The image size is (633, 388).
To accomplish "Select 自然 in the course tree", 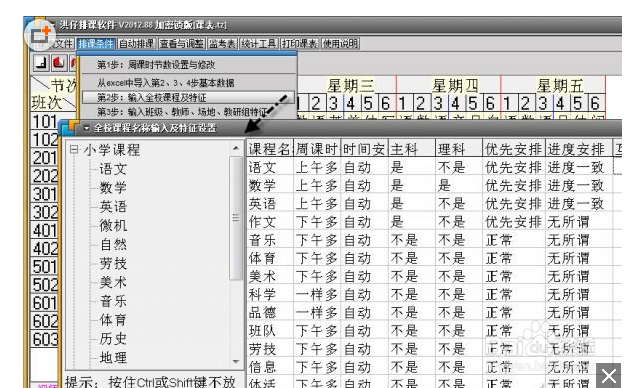I will coord(113,244).
